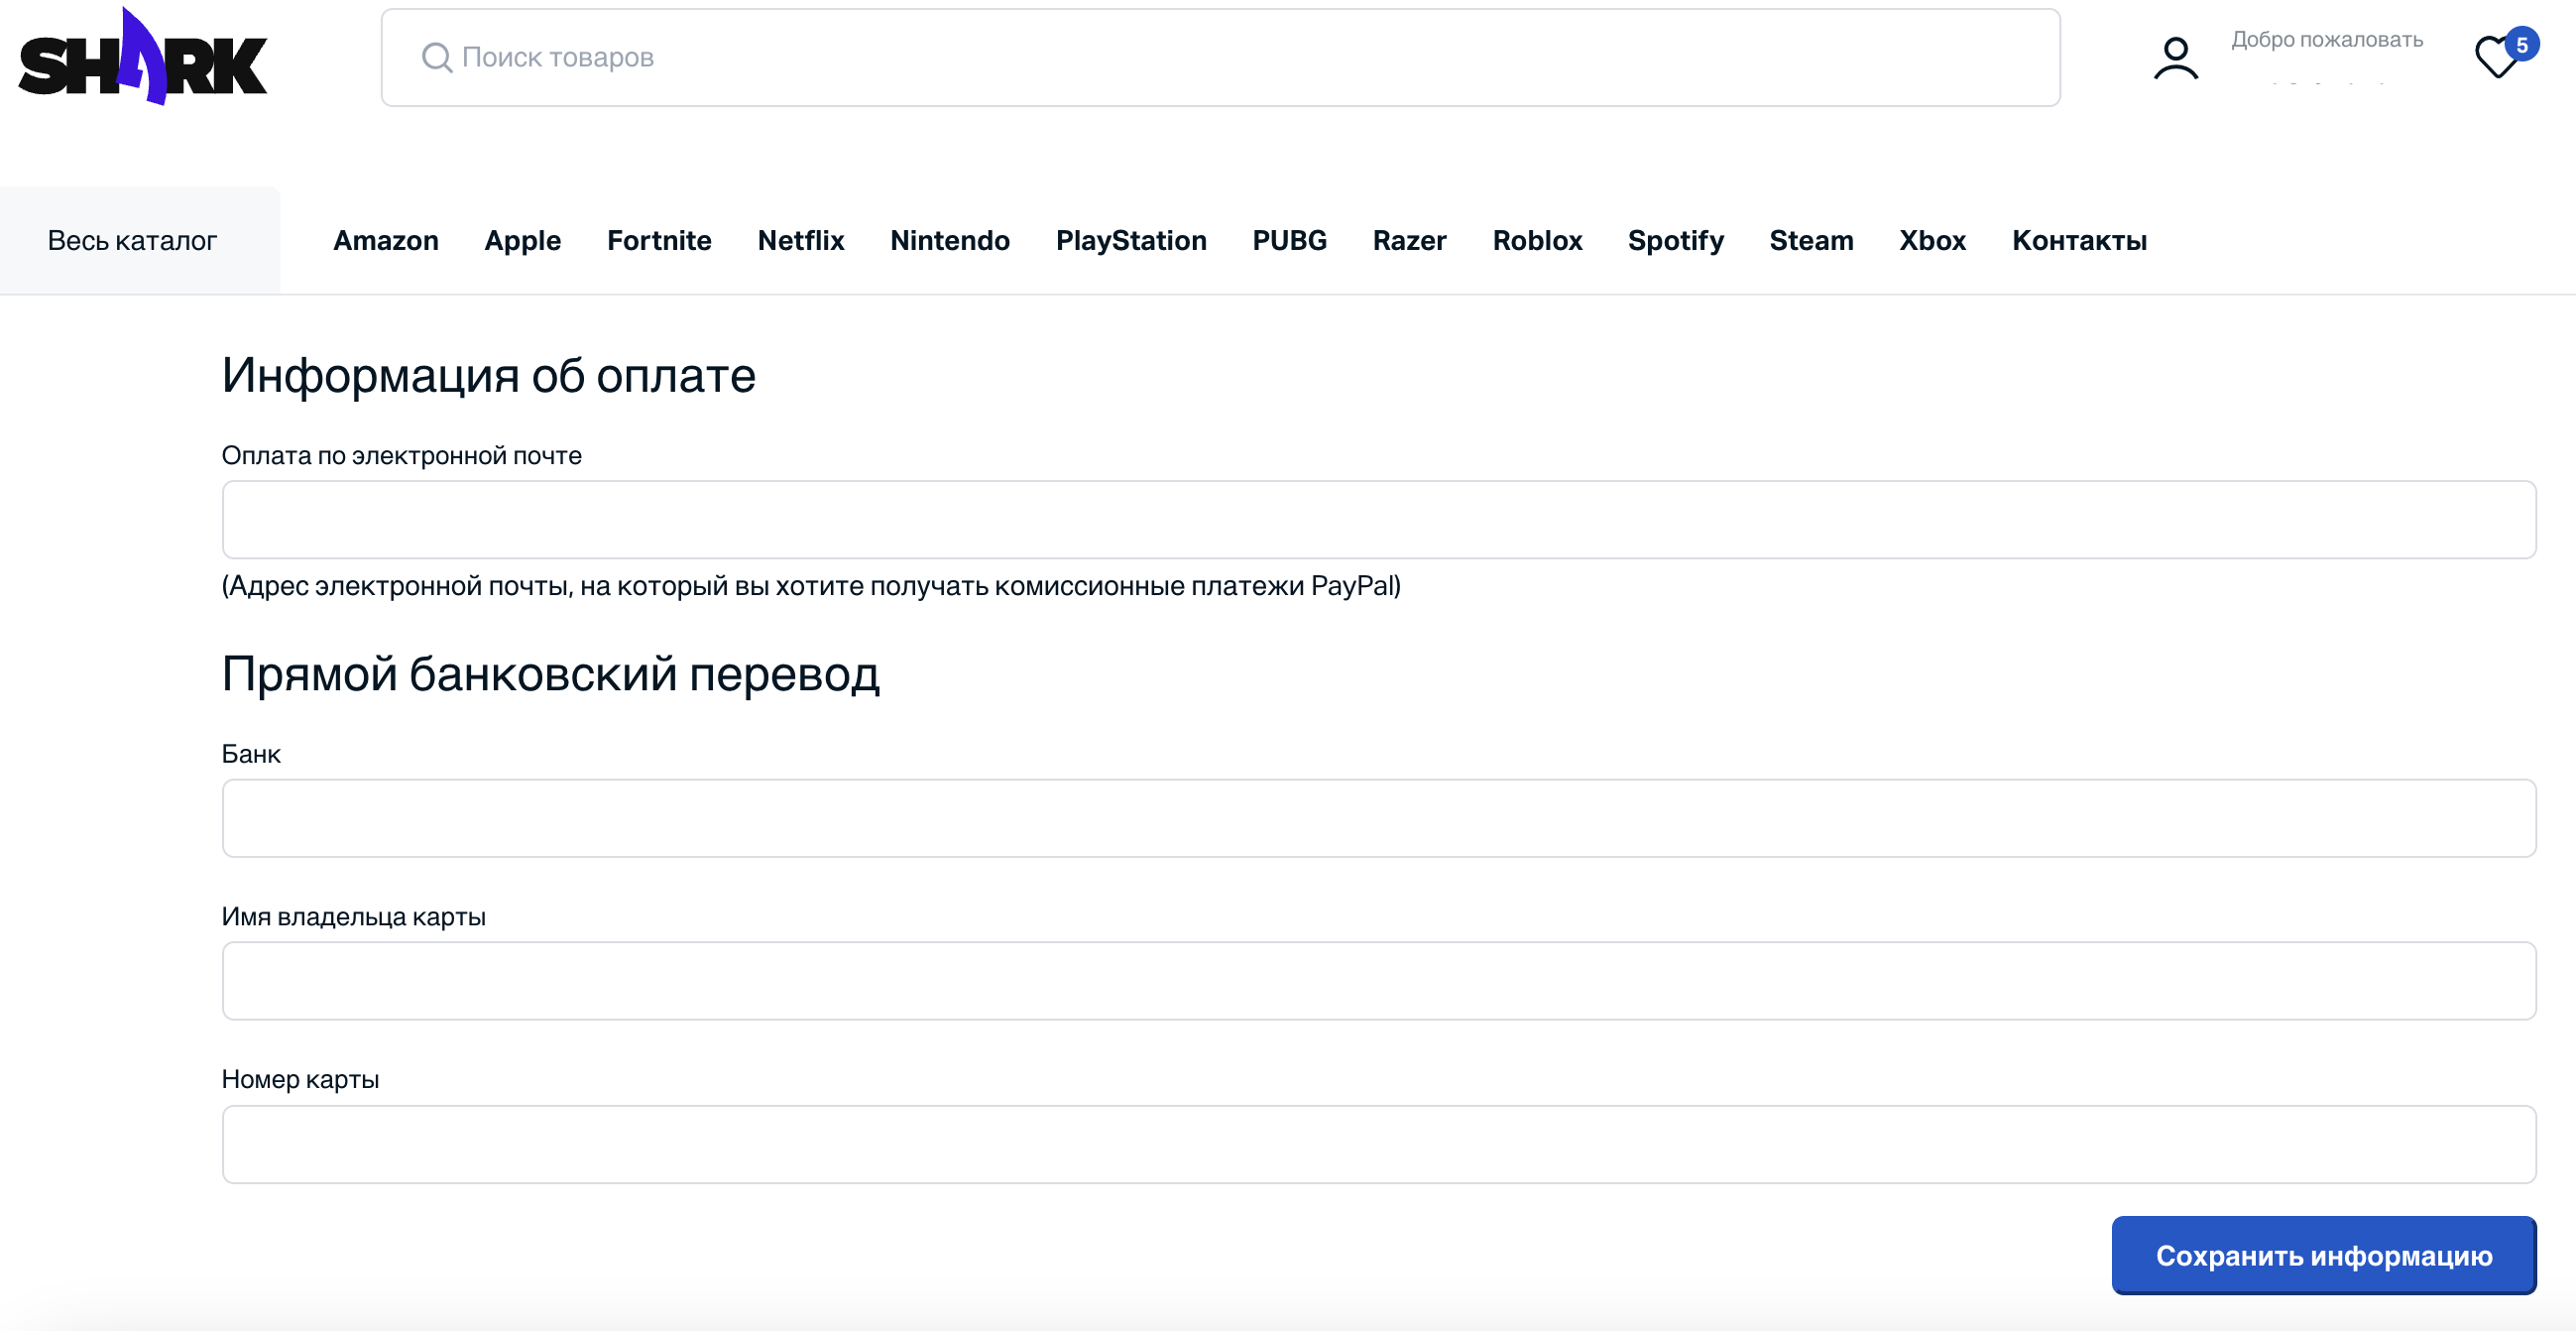
Task: Click the search magnifier icon
Action: (x=436, y=57)
